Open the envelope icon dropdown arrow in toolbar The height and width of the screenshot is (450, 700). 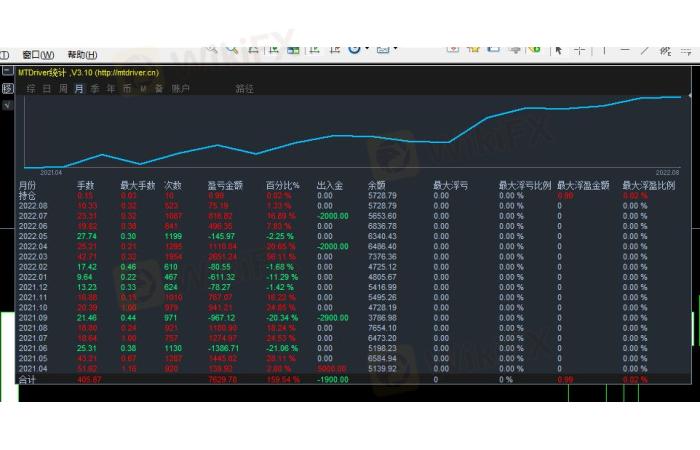click(396, 49)
